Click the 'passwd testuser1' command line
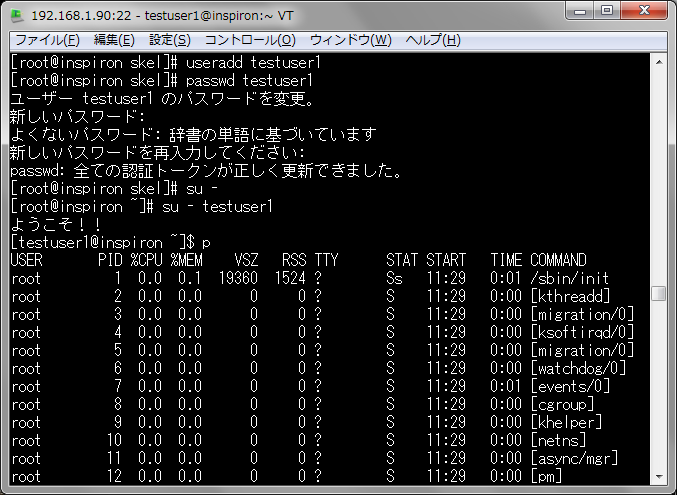677x495 pixels. (x=161, y=81)
